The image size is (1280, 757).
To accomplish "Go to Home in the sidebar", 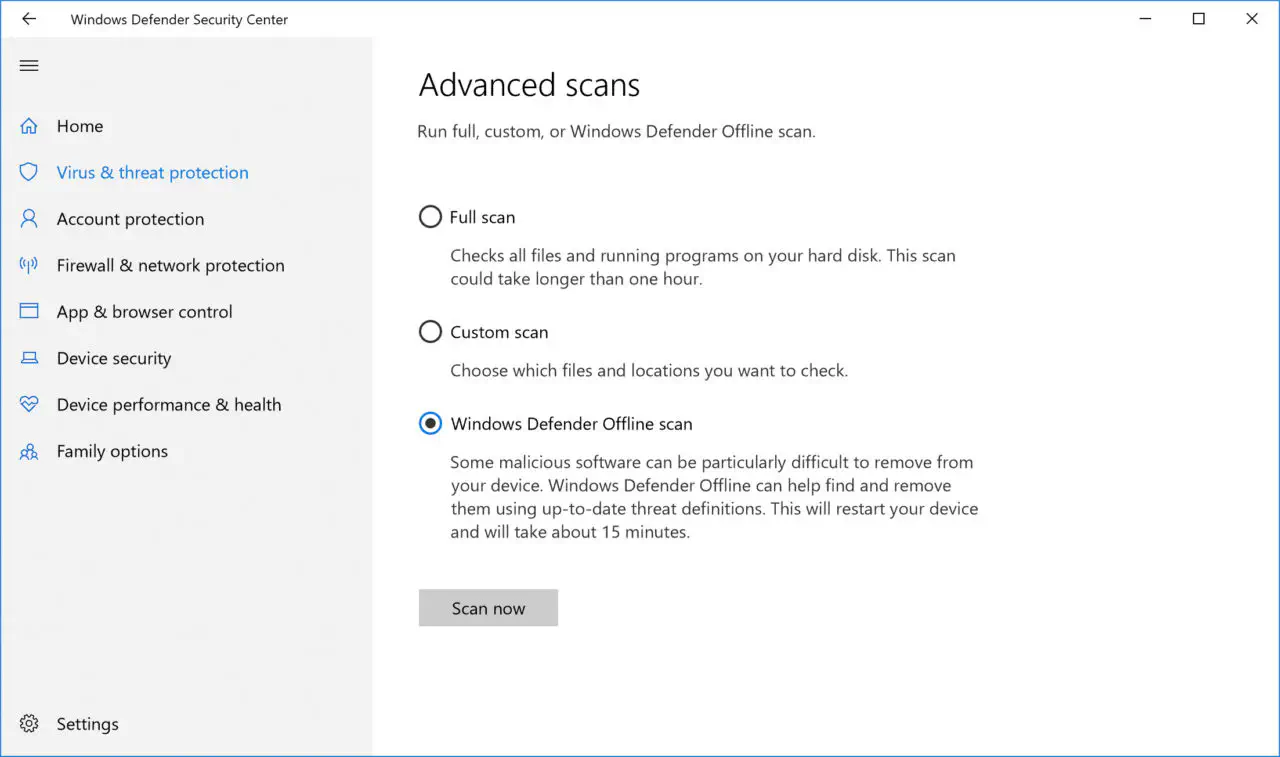I will pyautogui.click(x=80, y=126).
